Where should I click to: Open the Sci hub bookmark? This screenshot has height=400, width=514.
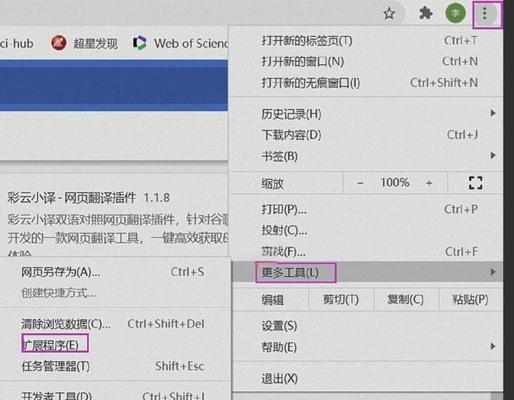click(17, 43)
